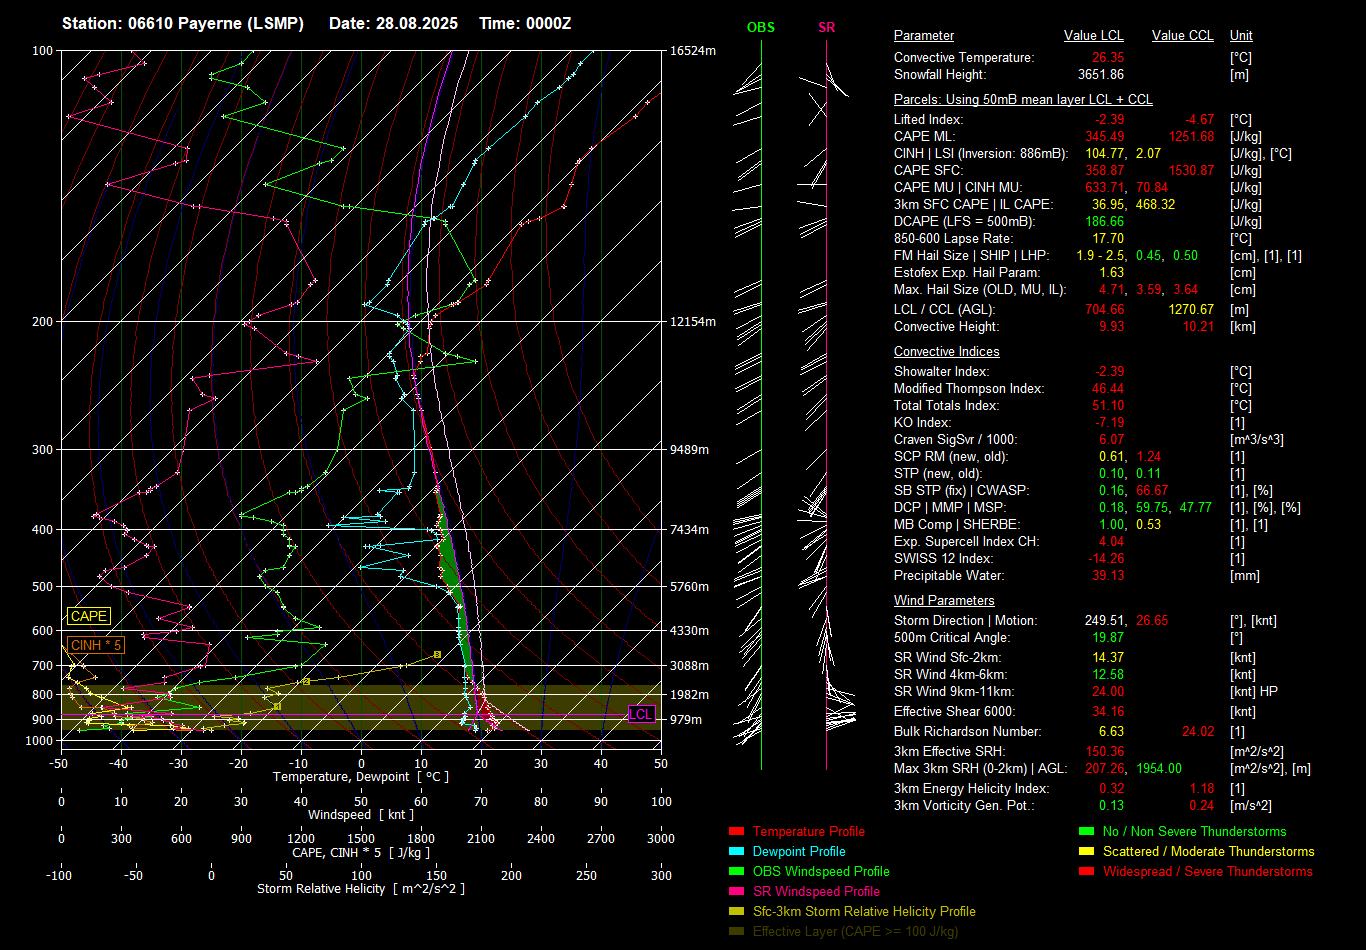Click the 'Value LCL' column heading
Viewport: 1366px width, 950px height.
[x=1094, y=36]
